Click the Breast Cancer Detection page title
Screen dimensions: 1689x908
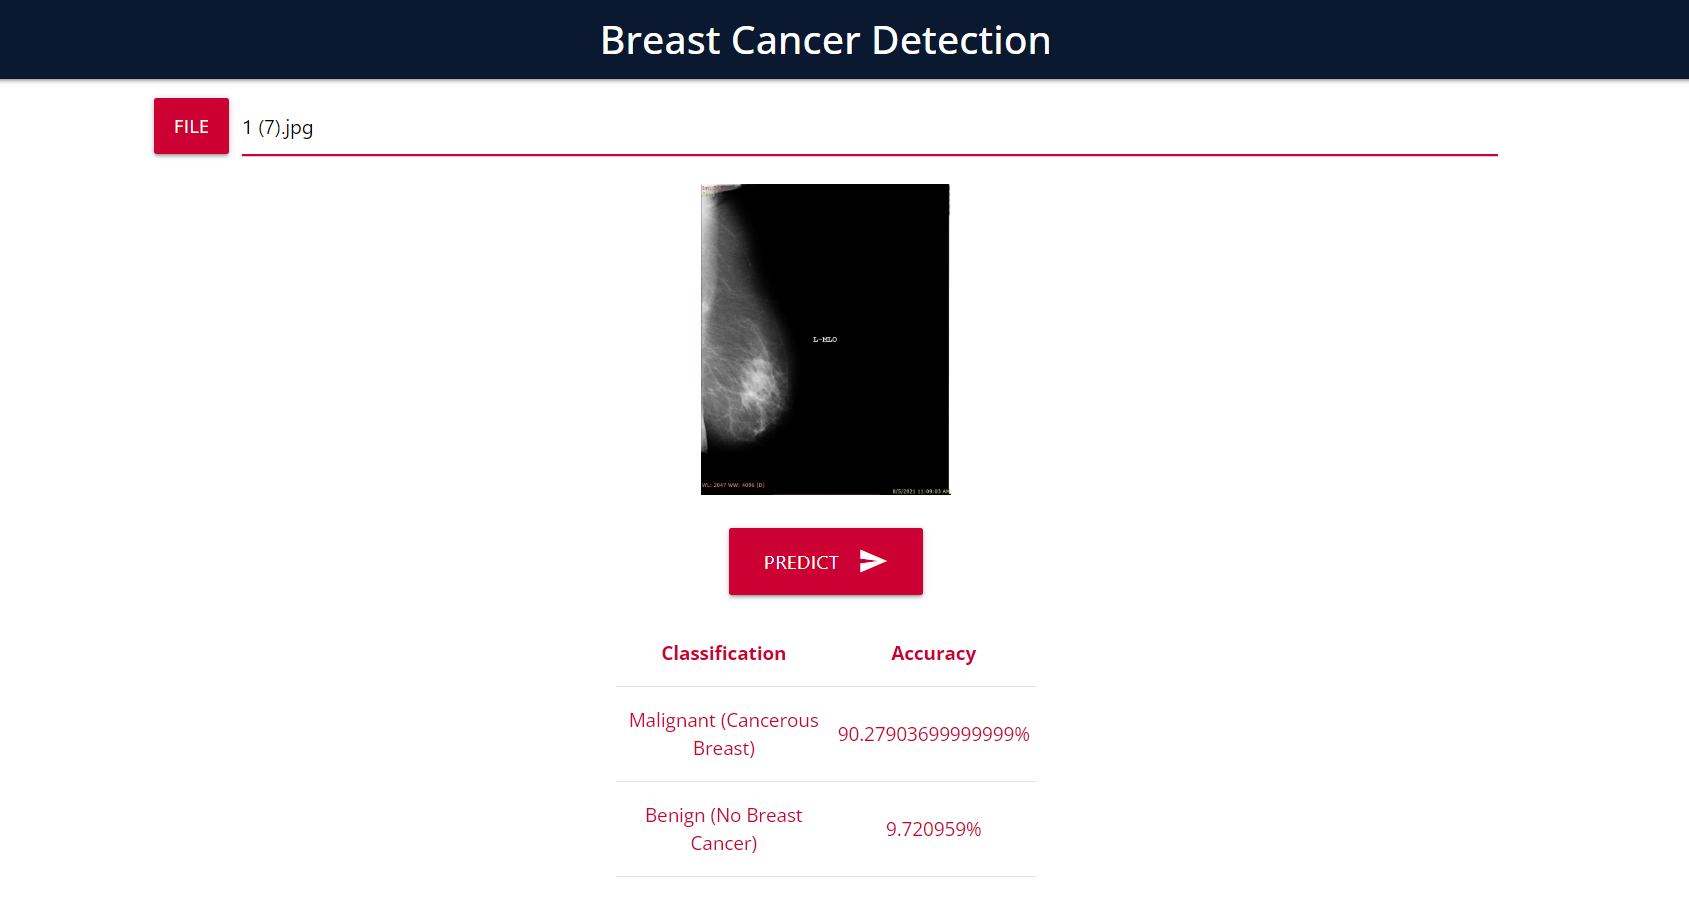[x=825, y=40]
